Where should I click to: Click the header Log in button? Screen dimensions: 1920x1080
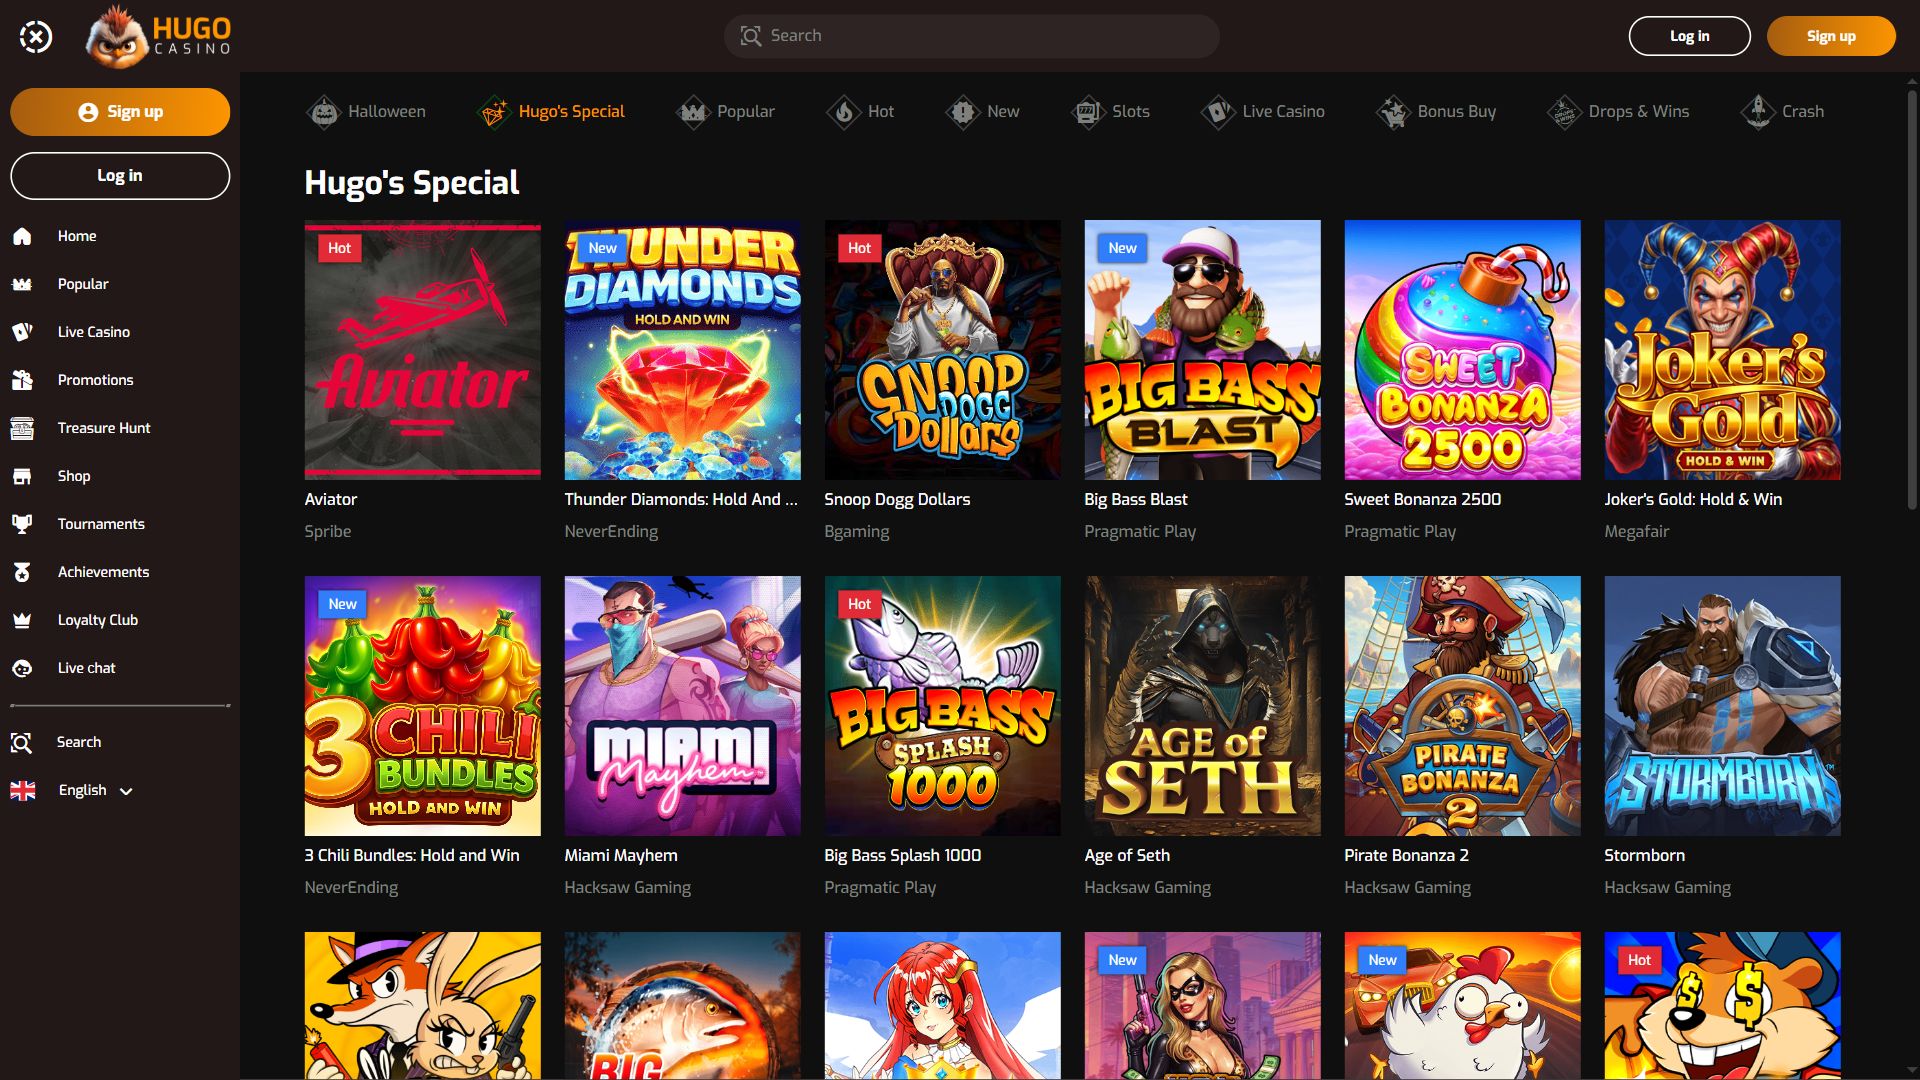tap(1689, 36)
